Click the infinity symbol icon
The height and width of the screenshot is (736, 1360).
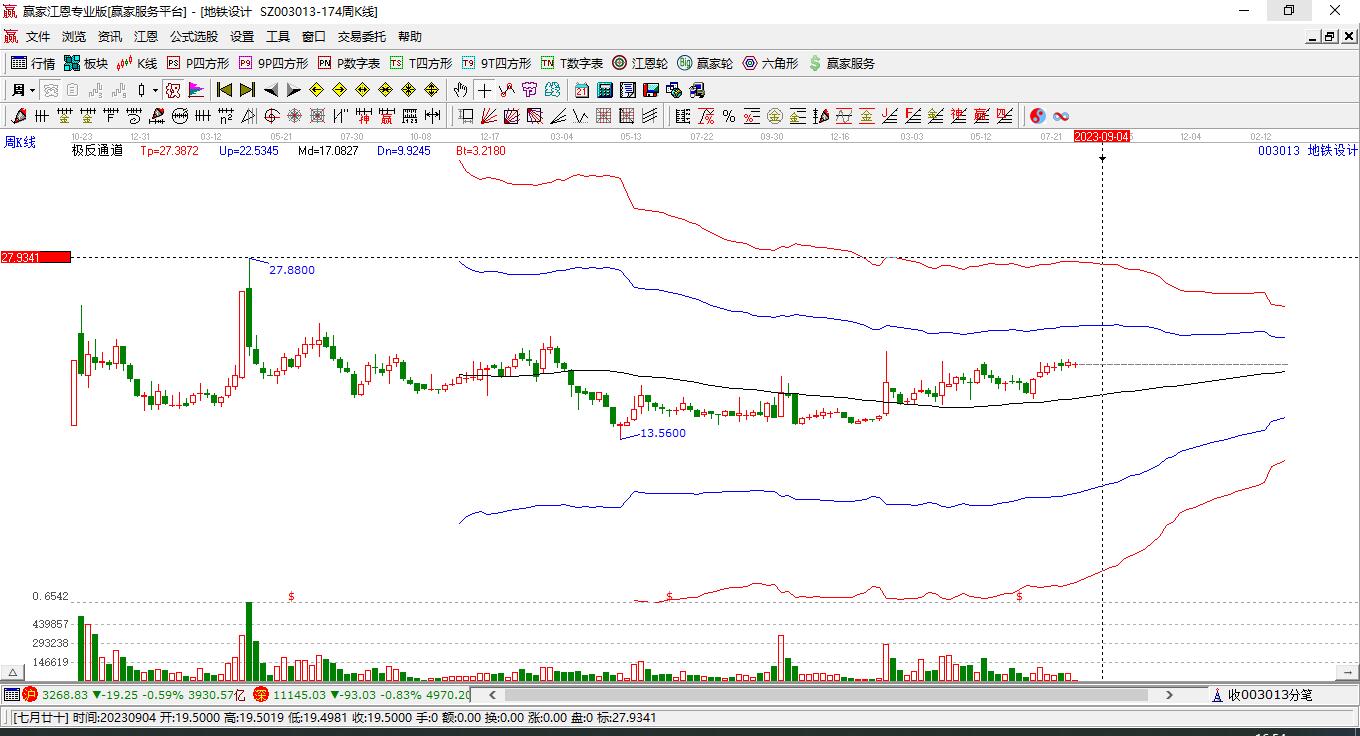(x=1061, y=116)
